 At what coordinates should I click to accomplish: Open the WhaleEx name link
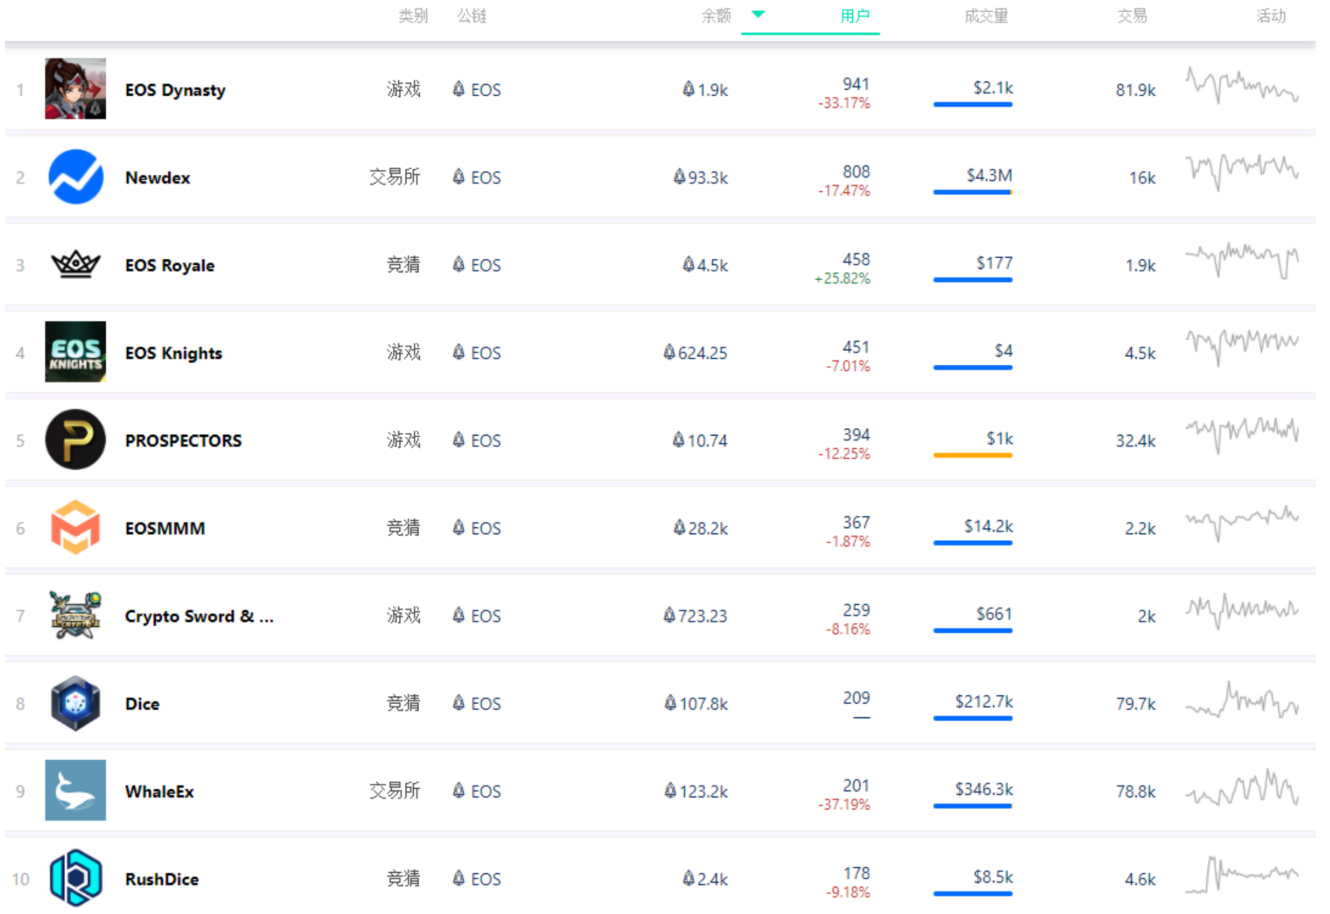coord(159,792)
